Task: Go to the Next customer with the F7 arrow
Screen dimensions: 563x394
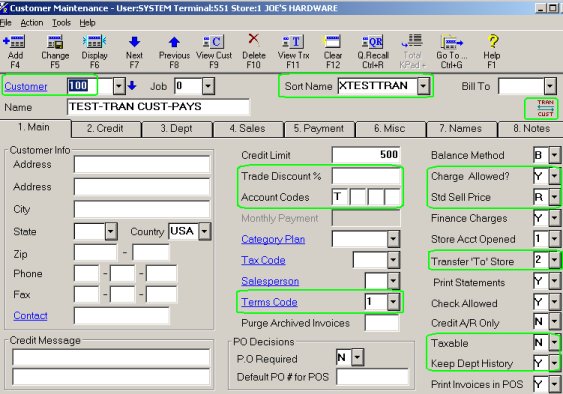Action: [x=135, y=42]
